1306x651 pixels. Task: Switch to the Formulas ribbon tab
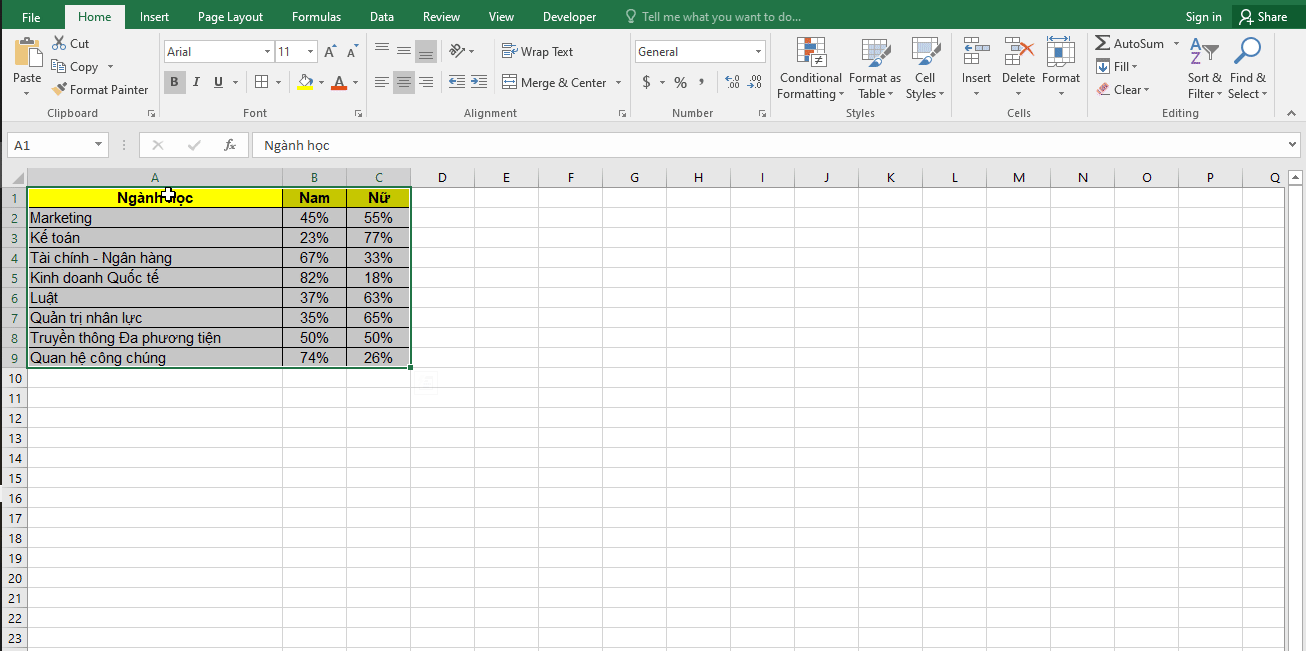[316, 16]
